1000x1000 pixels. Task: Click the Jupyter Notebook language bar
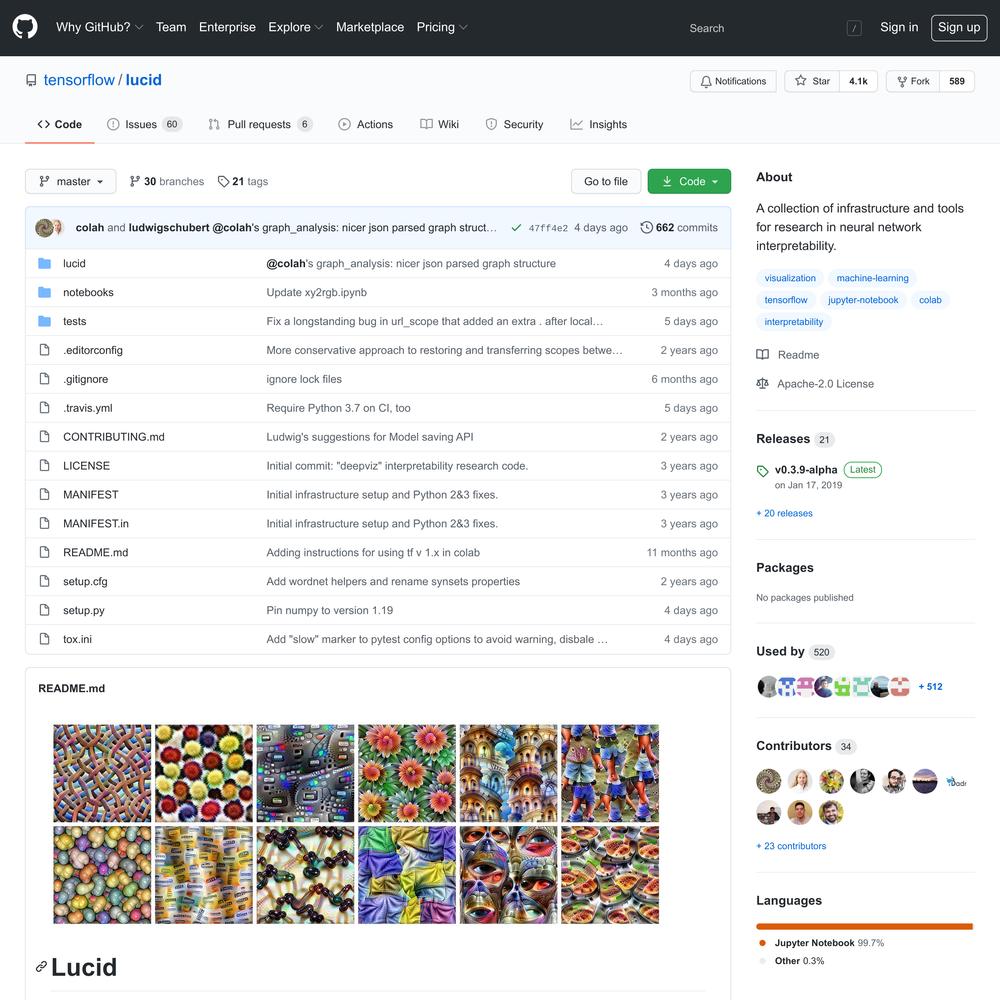point(864,926)
